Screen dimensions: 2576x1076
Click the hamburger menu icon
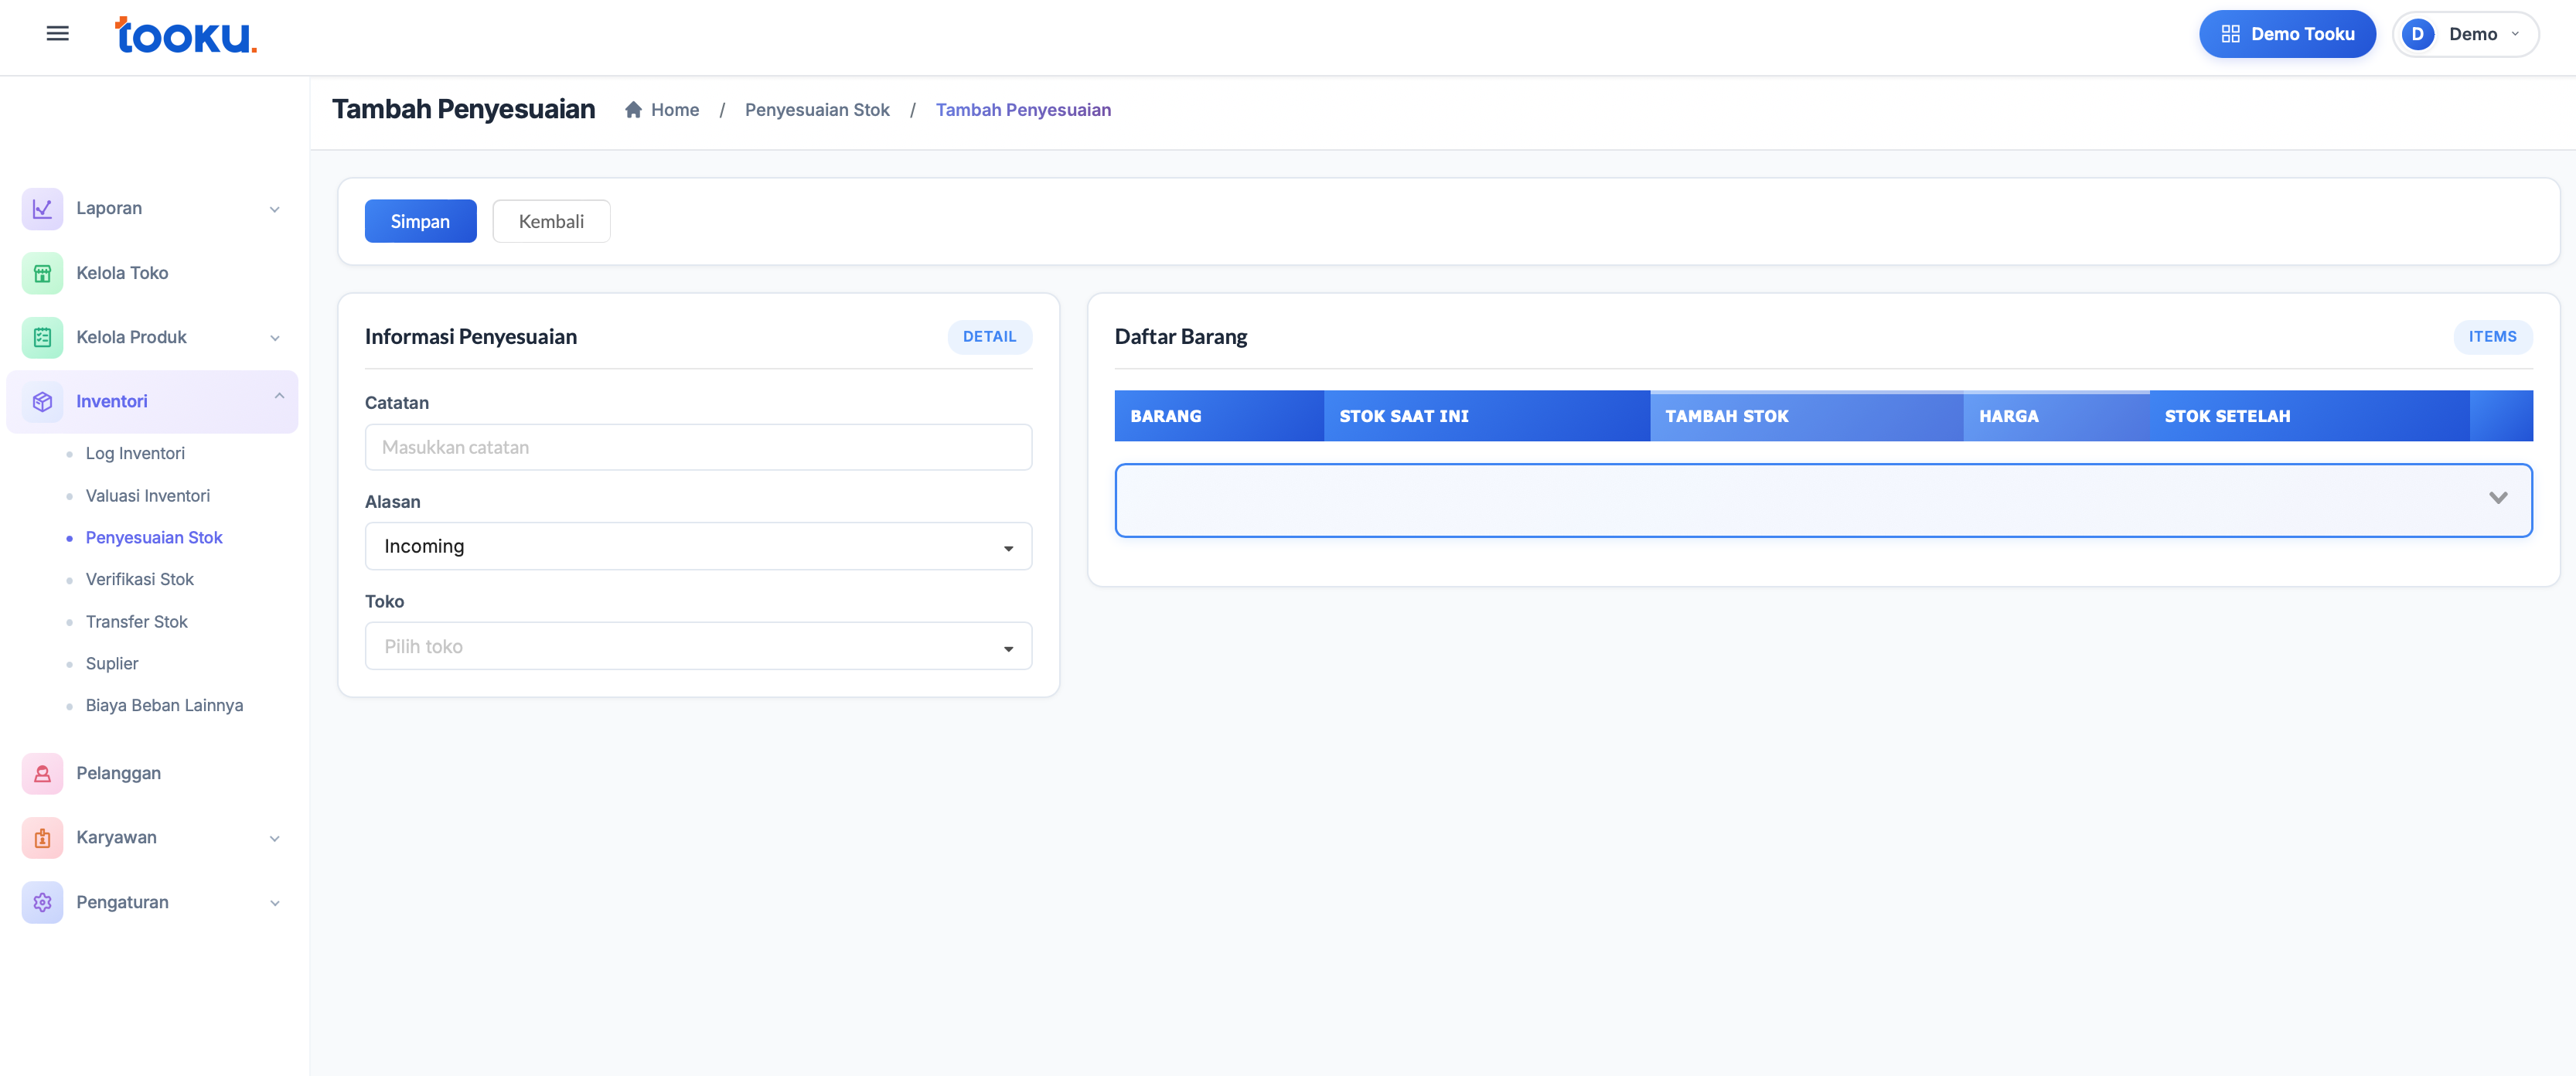58,34
